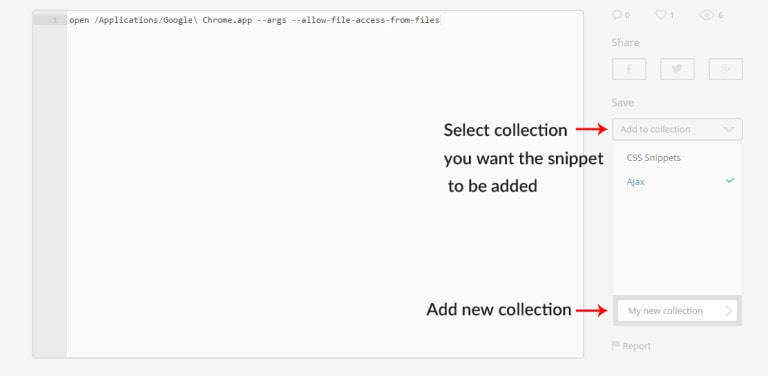The width and height of the screenshot is (768, 376).
Task: Click the flag icon beside Report
Action: pyautogui.click(x=616, y=346)
